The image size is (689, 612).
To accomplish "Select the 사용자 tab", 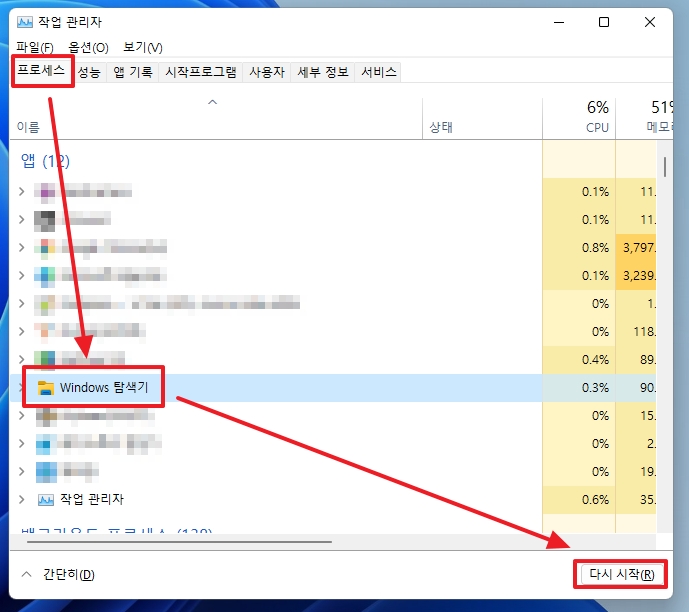I will 267,72.
